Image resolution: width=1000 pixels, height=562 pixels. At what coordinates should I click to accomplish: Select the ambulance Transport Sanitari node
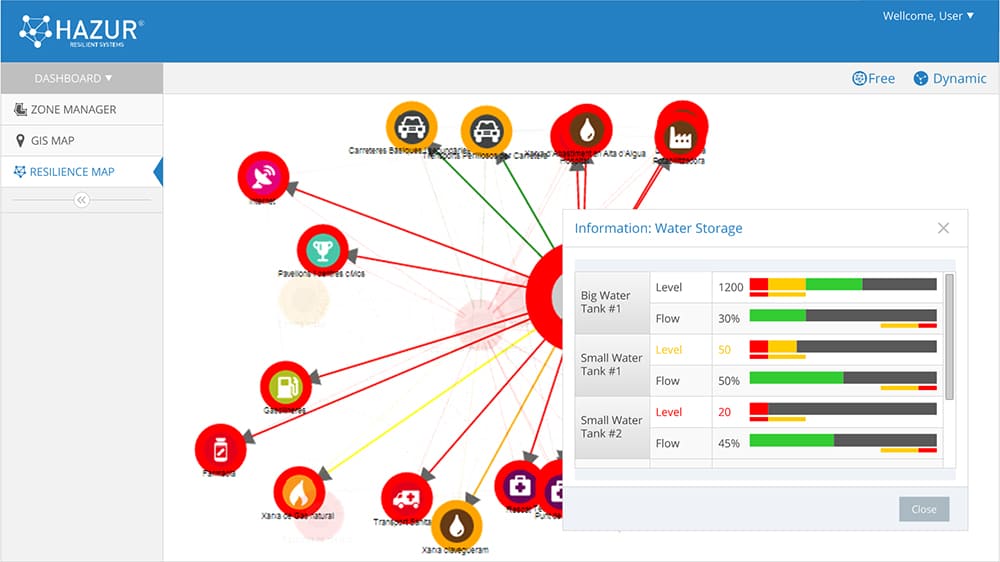point(407,498)
